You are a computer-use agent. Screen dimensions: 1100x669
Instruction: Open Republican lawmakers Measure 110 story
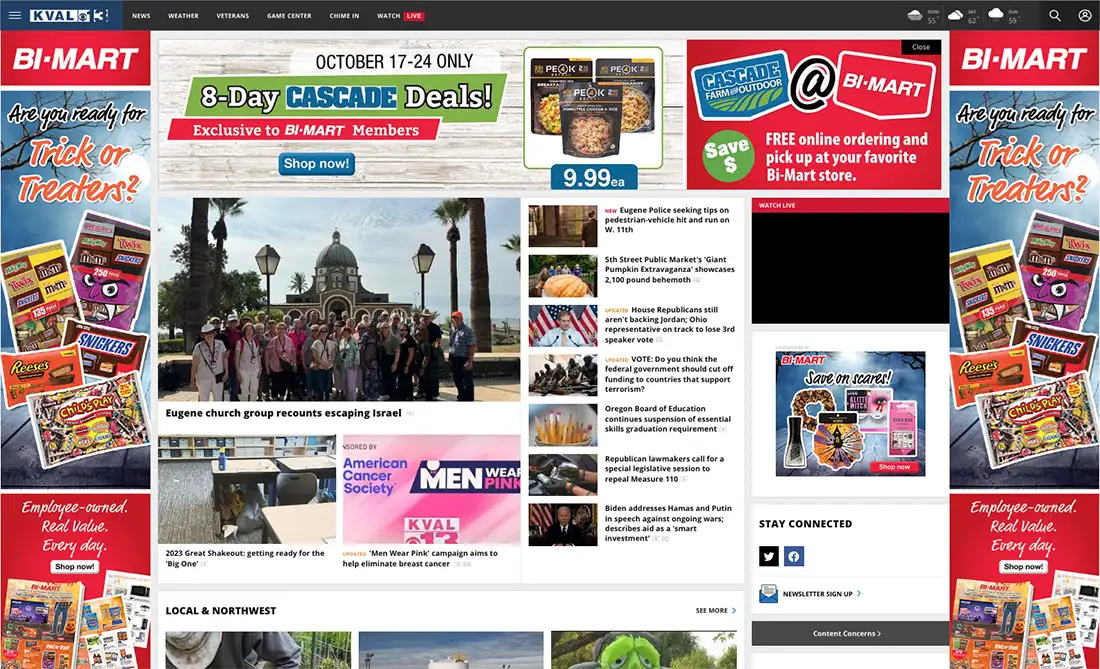[x=664, y=468]
